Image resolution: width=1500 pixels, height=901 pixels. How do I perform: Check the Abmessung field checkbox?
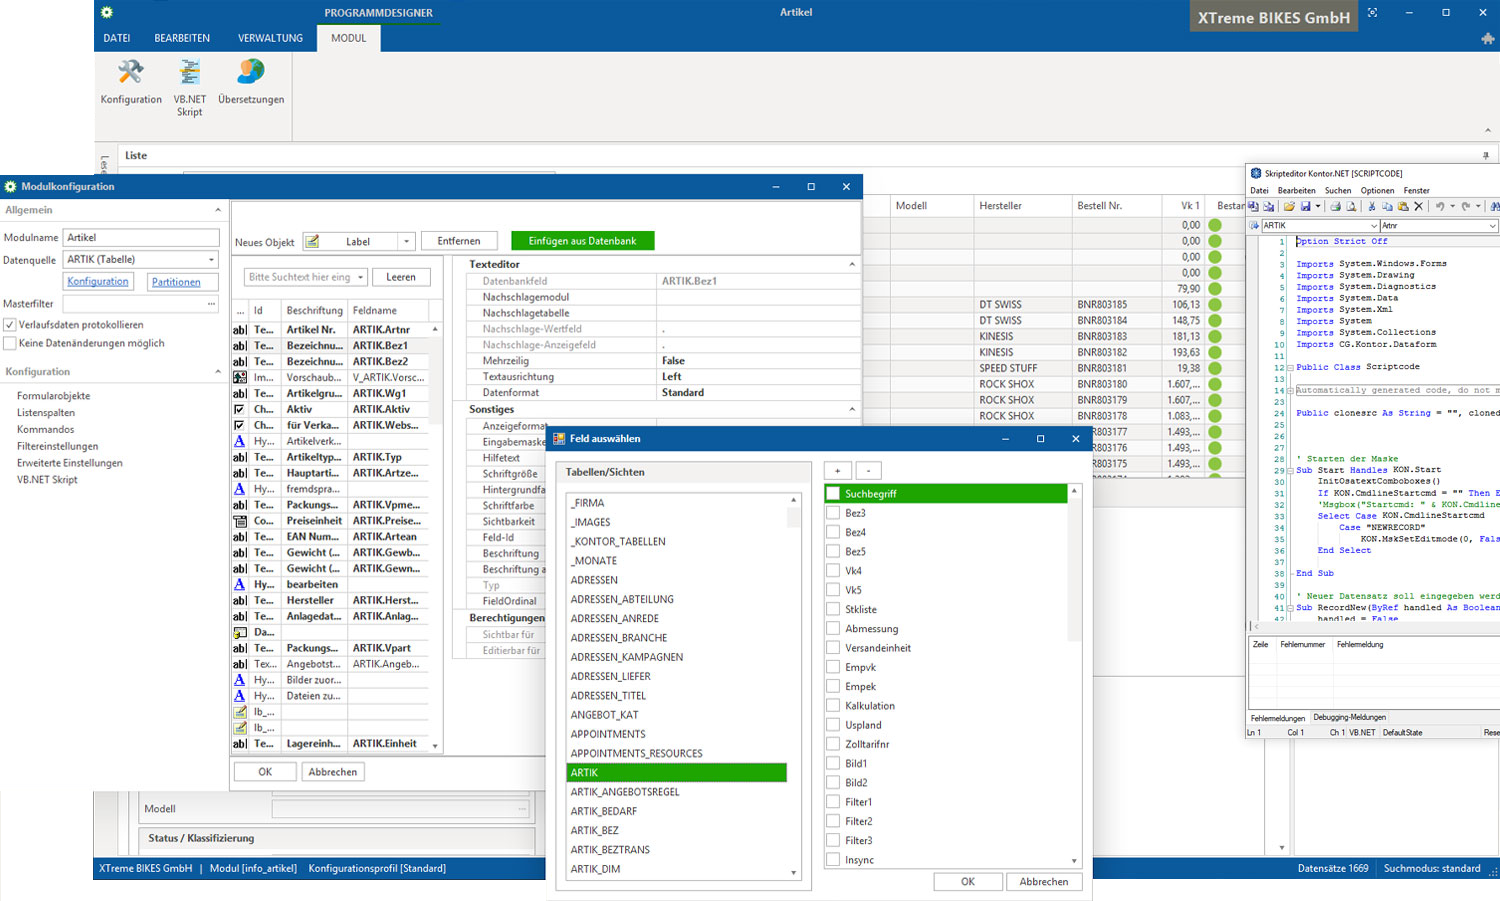tap(833, 629)
